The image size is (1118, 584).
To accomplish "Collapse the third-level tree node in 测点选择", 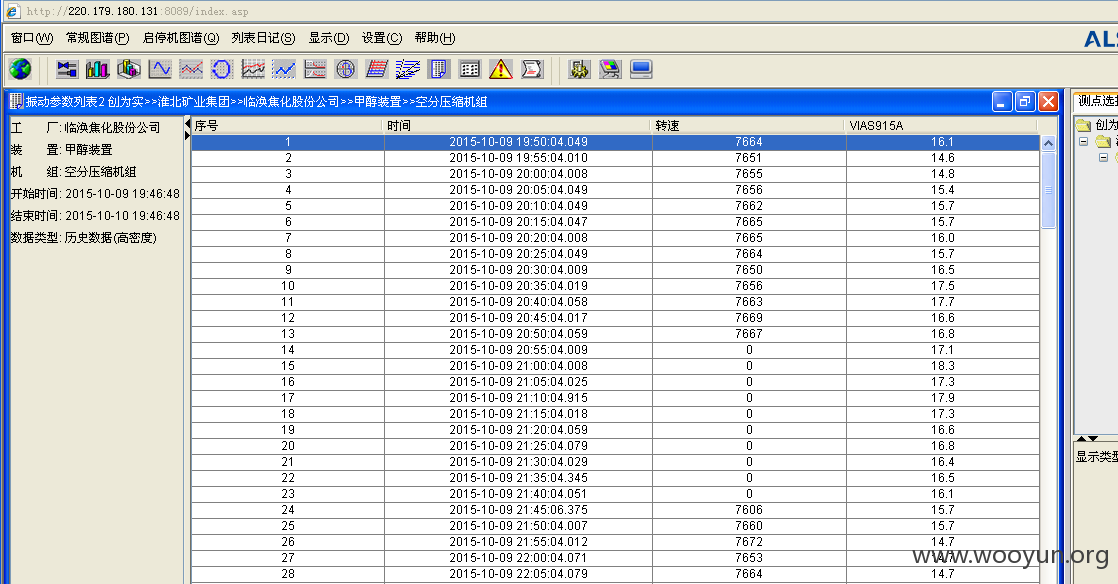I will [1103, 157].
